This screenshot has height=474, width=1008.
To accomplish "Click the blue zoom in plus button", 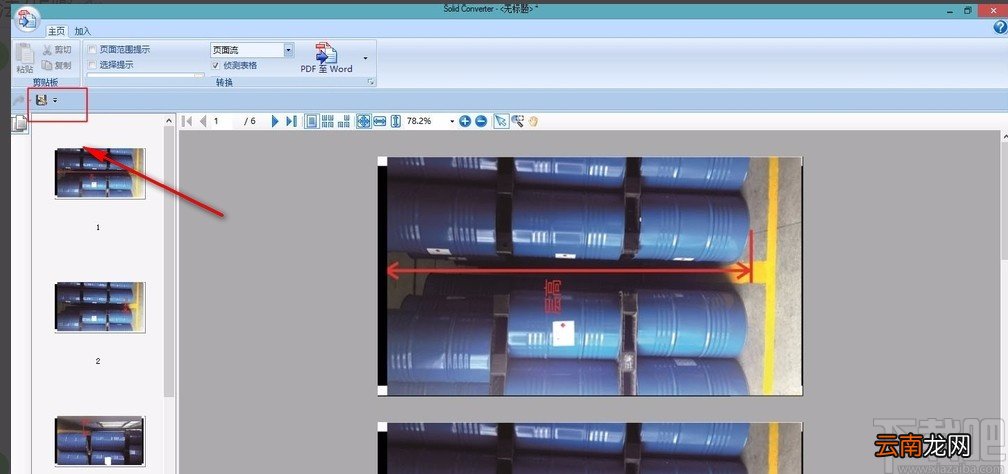I will click(x=465, y=121).
